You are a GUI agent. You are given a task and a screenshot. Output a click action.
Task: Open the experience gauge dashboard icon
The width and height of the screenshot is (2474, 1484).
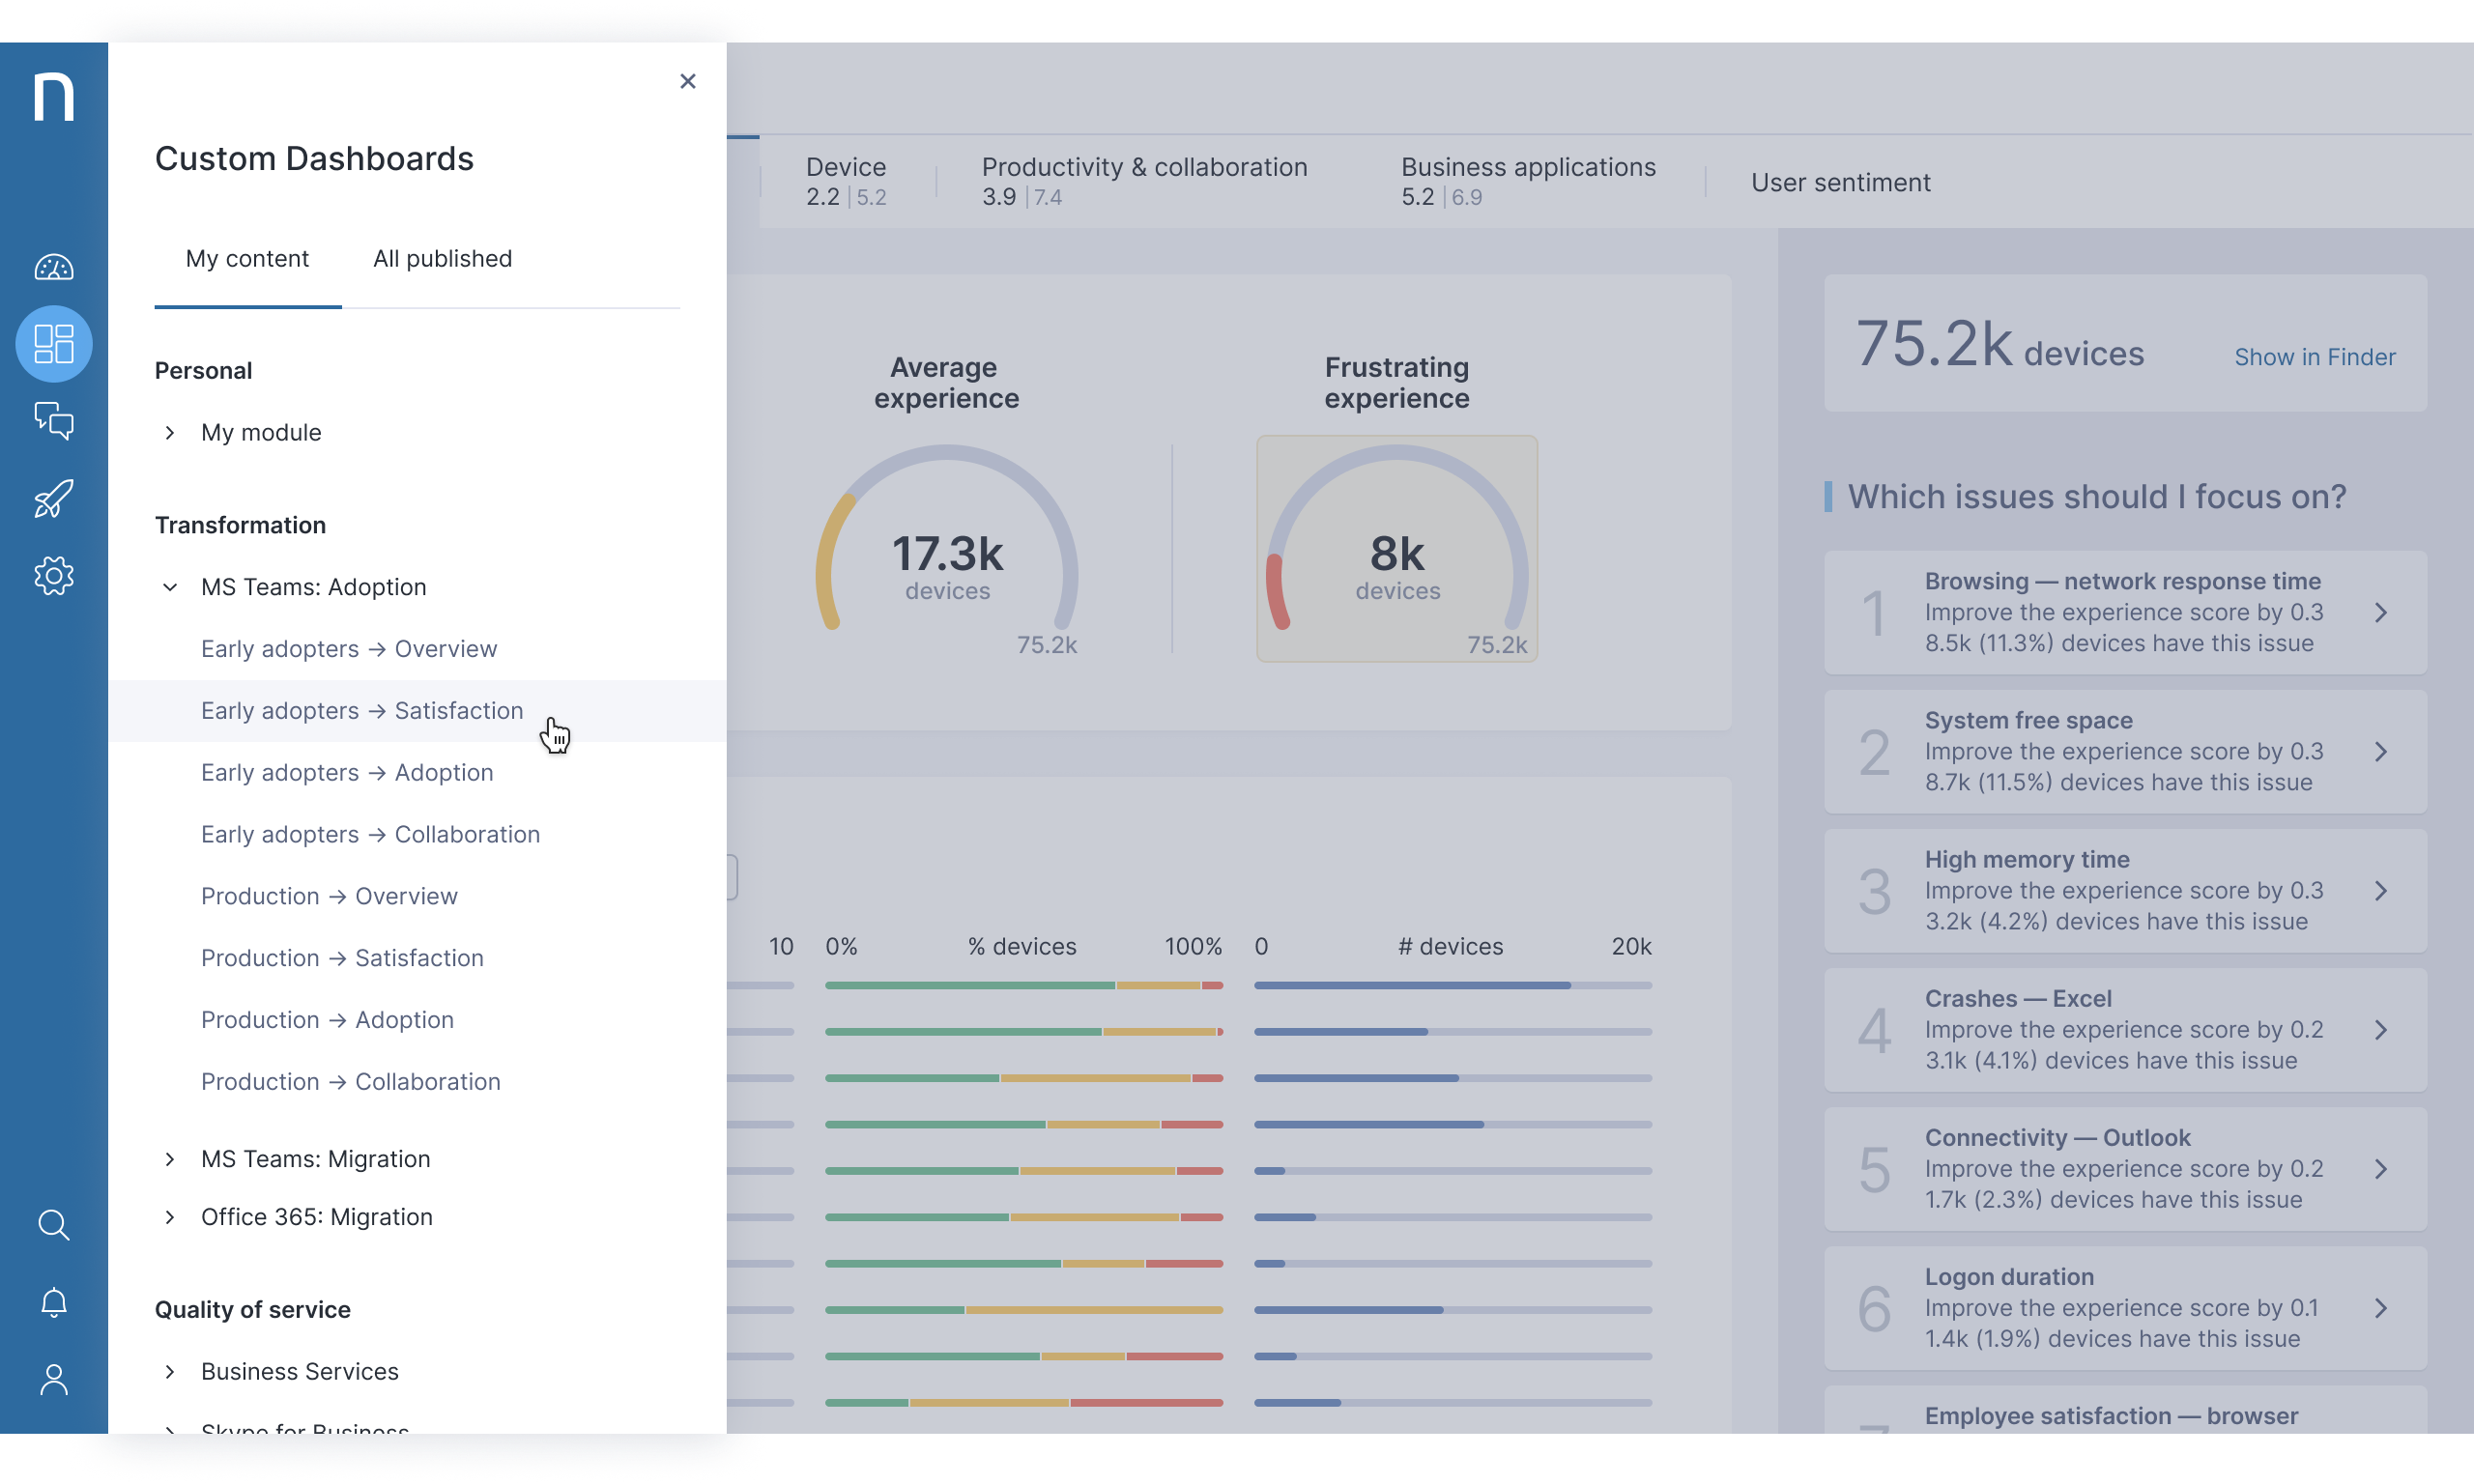pos(54,268)
